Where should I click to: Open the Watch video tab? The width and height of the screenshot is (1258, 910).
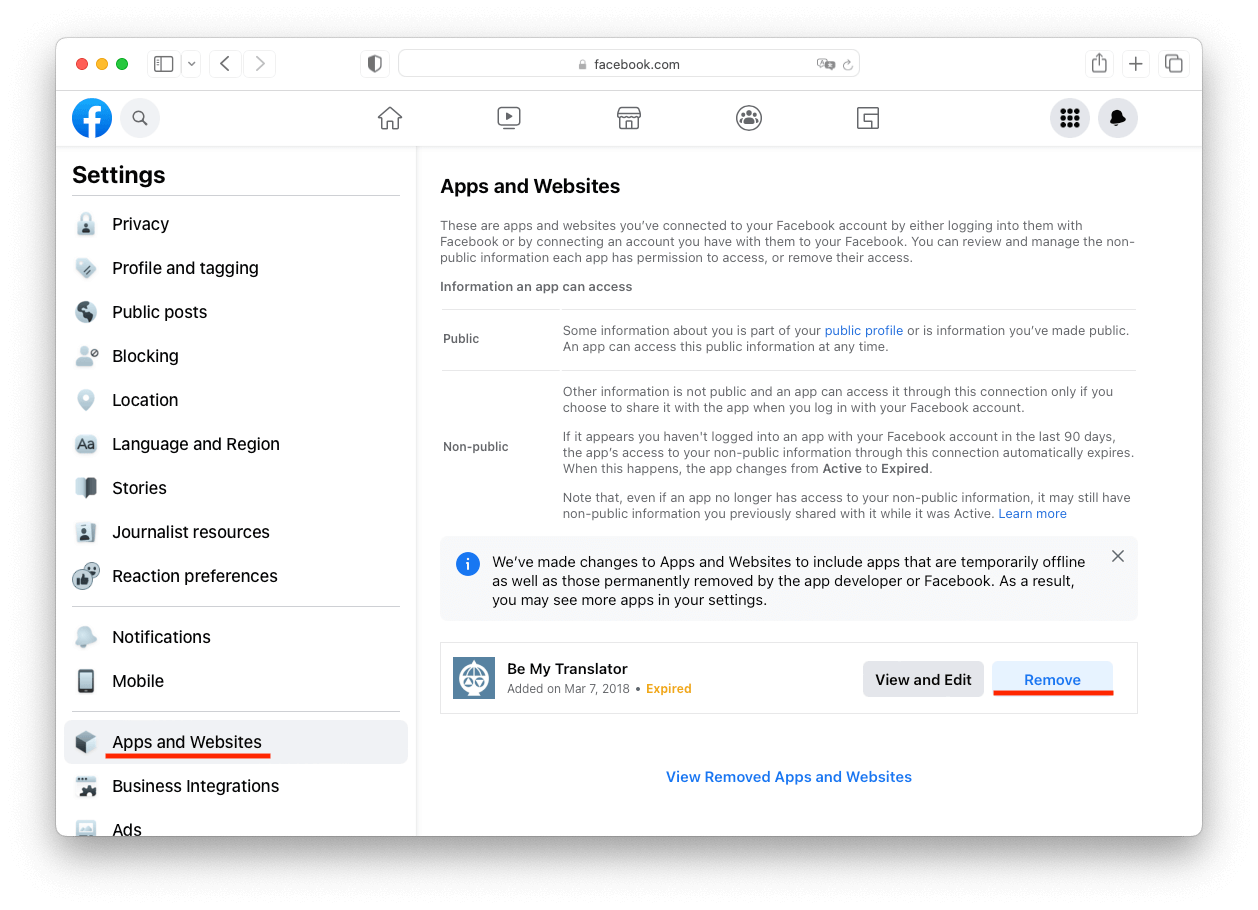click(509, 118)
